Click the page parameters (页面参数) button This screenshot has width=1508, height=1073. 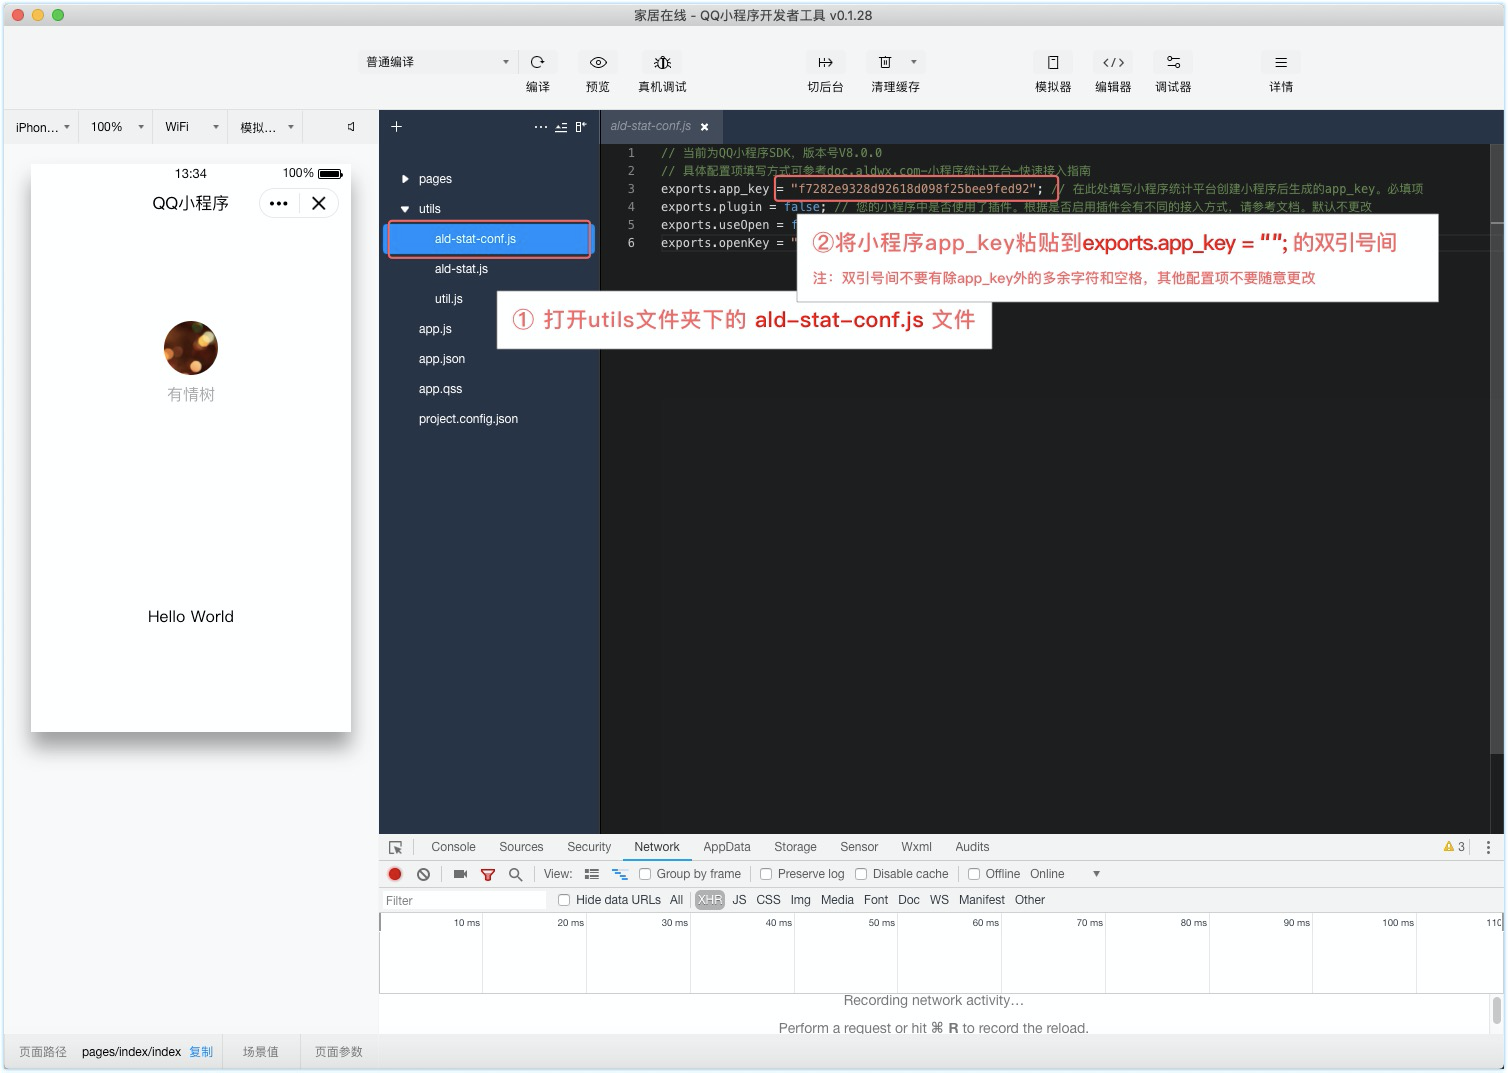tap(339, 1052)
